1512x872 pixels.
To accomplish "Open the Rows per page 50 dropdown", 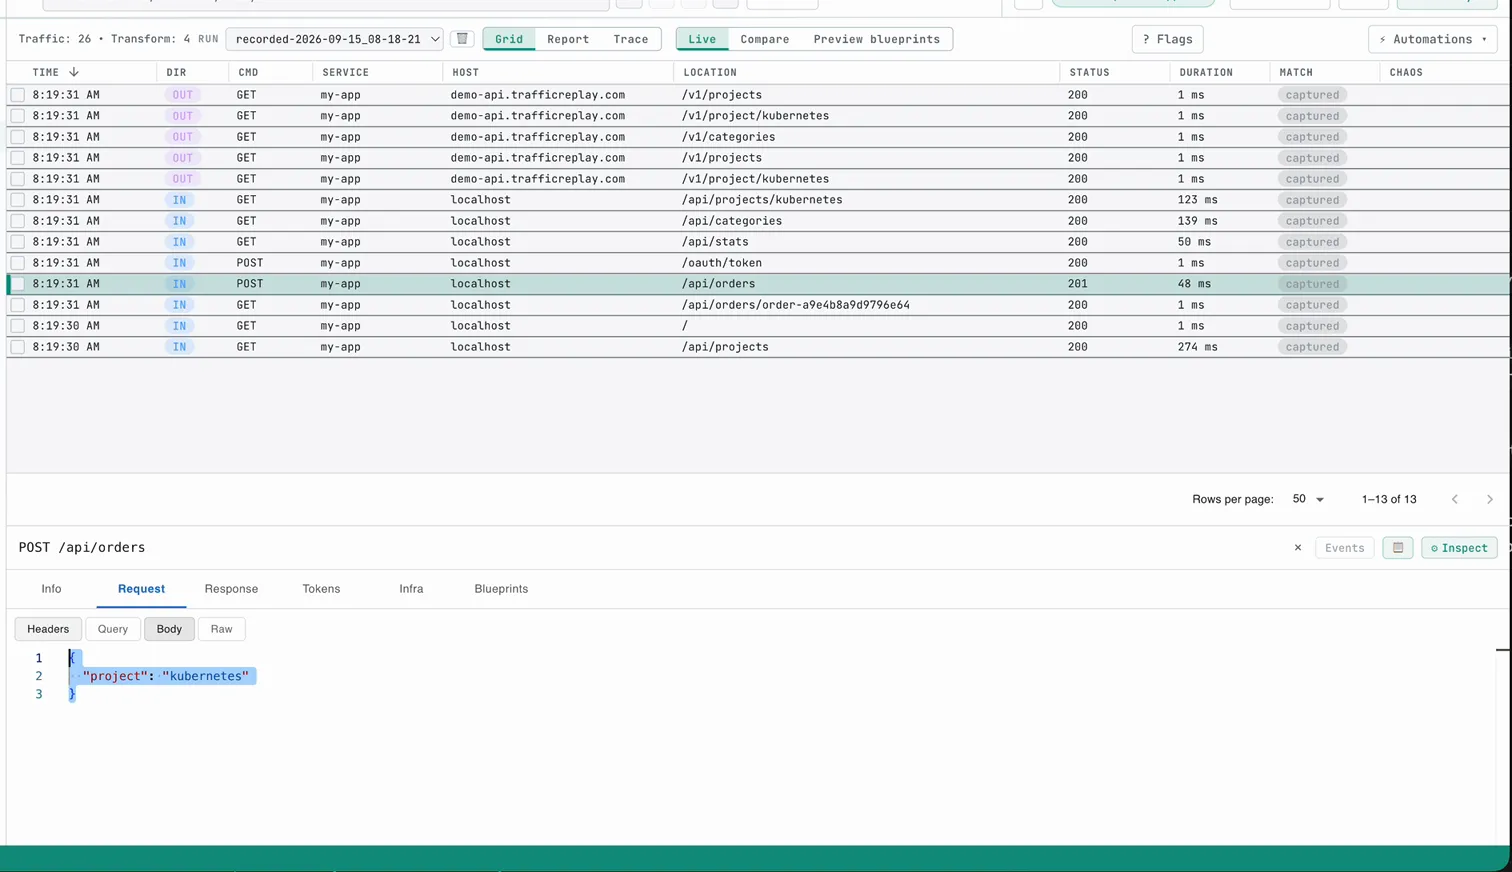I will click(1308, 499).
